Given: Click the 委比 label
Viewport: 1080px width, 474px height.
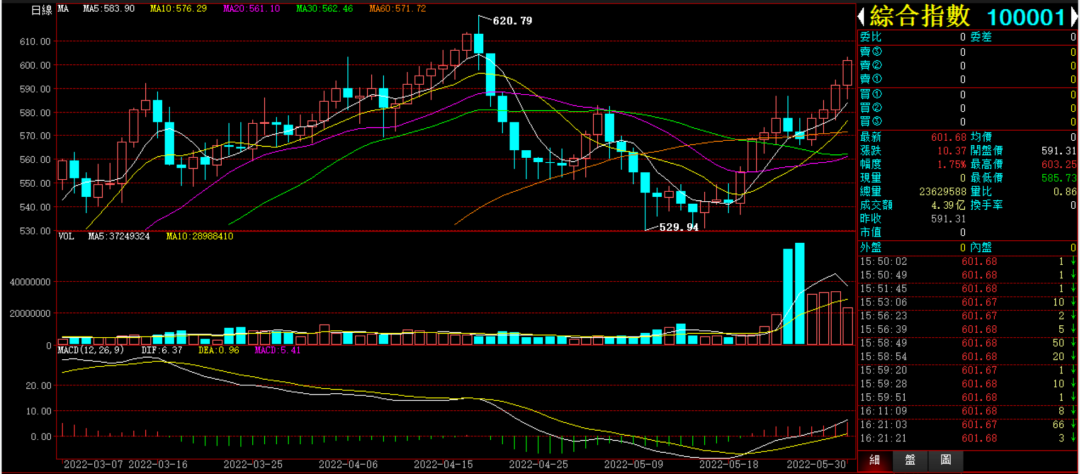Looking at the screenshot, I should tap(871, 37).
